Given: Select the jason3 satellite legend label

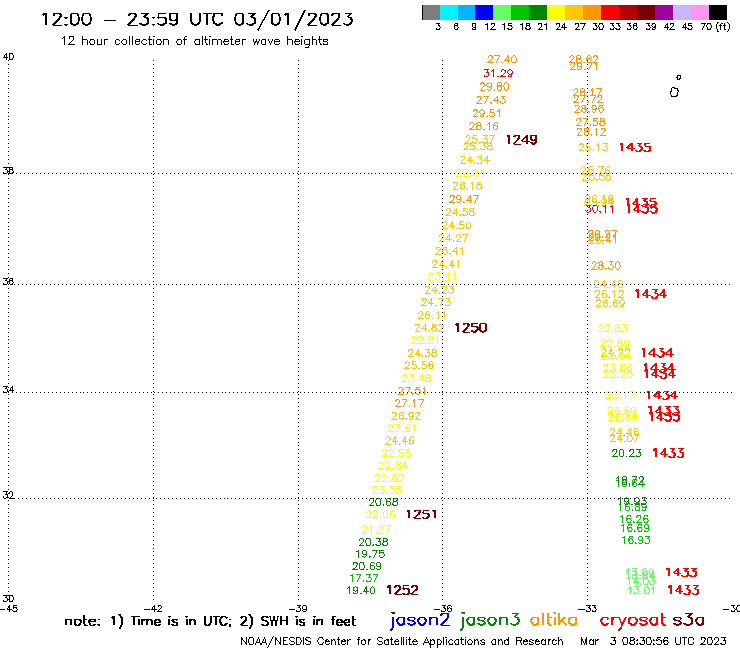Looking at the screenshot, I should click(x=490, y=621).
